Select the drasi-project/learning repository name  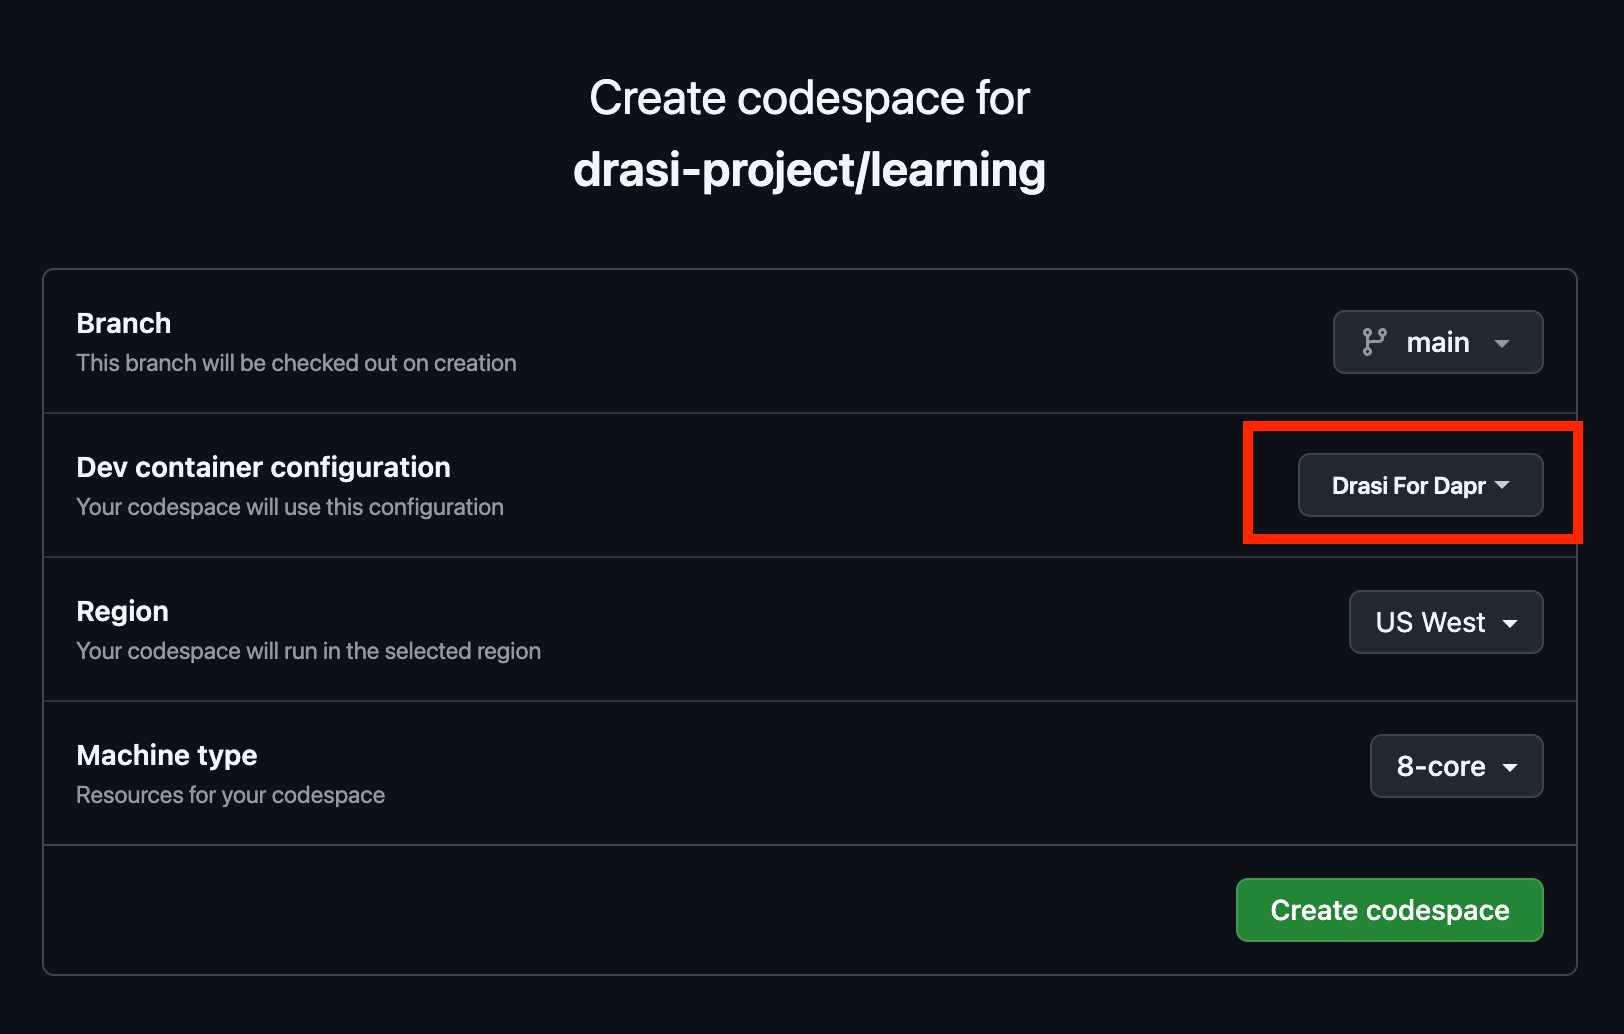(x=809, y=170)
